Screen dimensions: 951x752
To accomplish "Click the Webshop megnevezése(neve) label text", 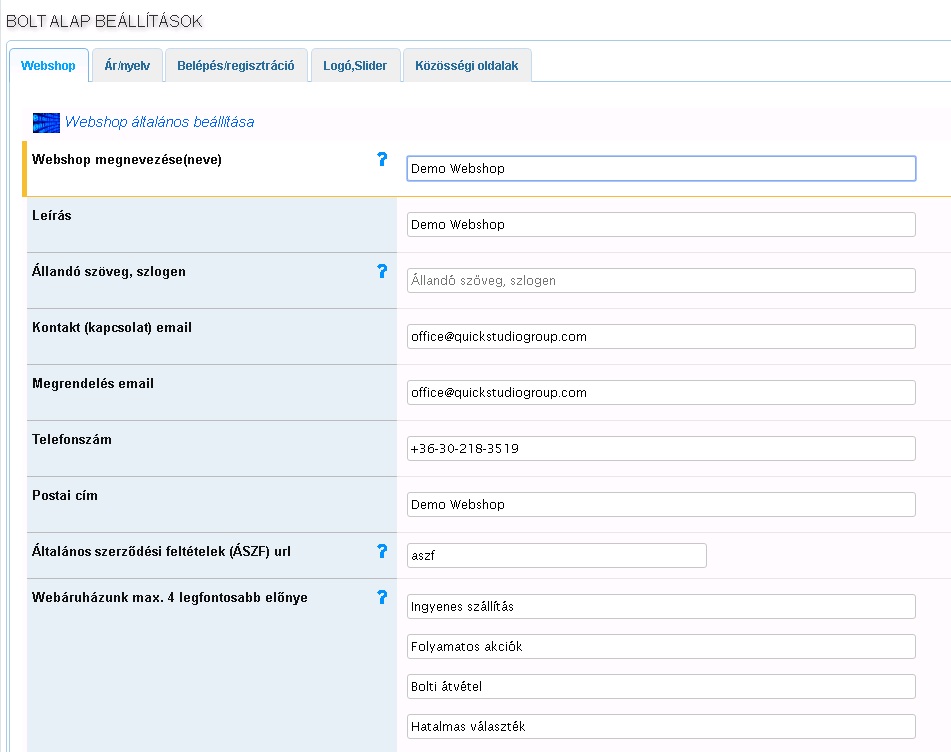I will coord(127,160).
